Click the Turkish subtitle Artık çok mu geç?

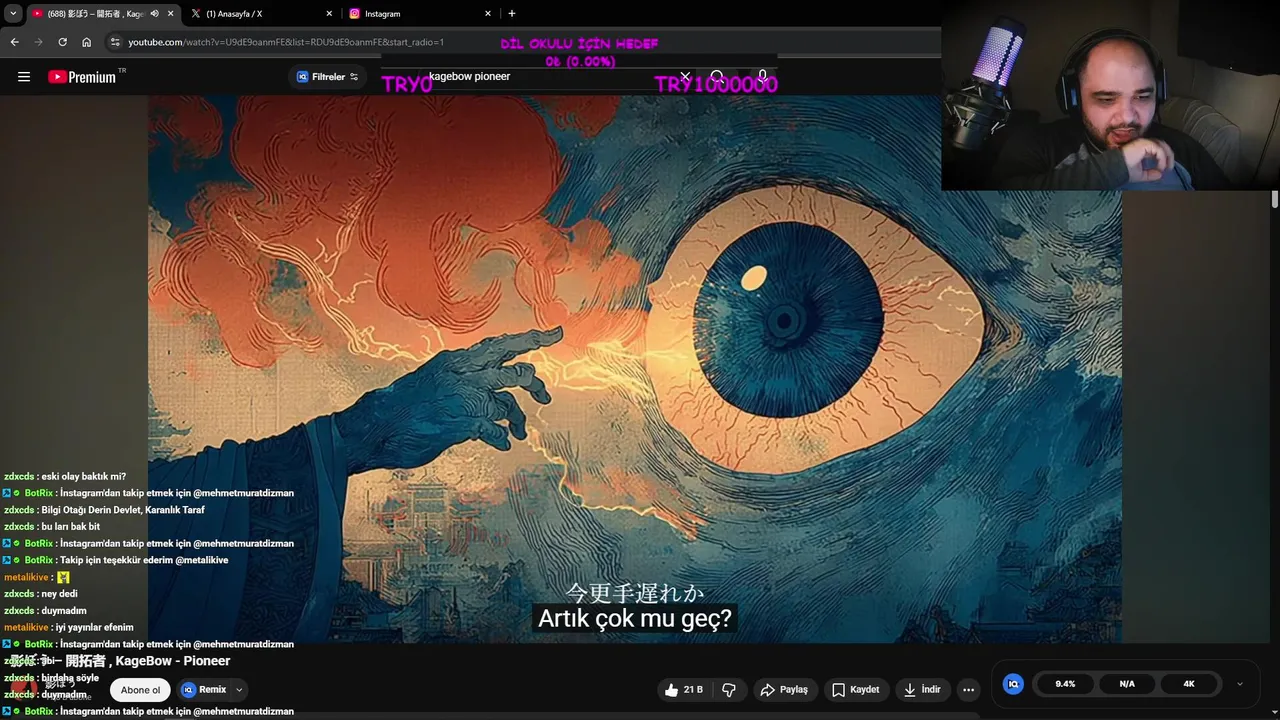point(635,619)
